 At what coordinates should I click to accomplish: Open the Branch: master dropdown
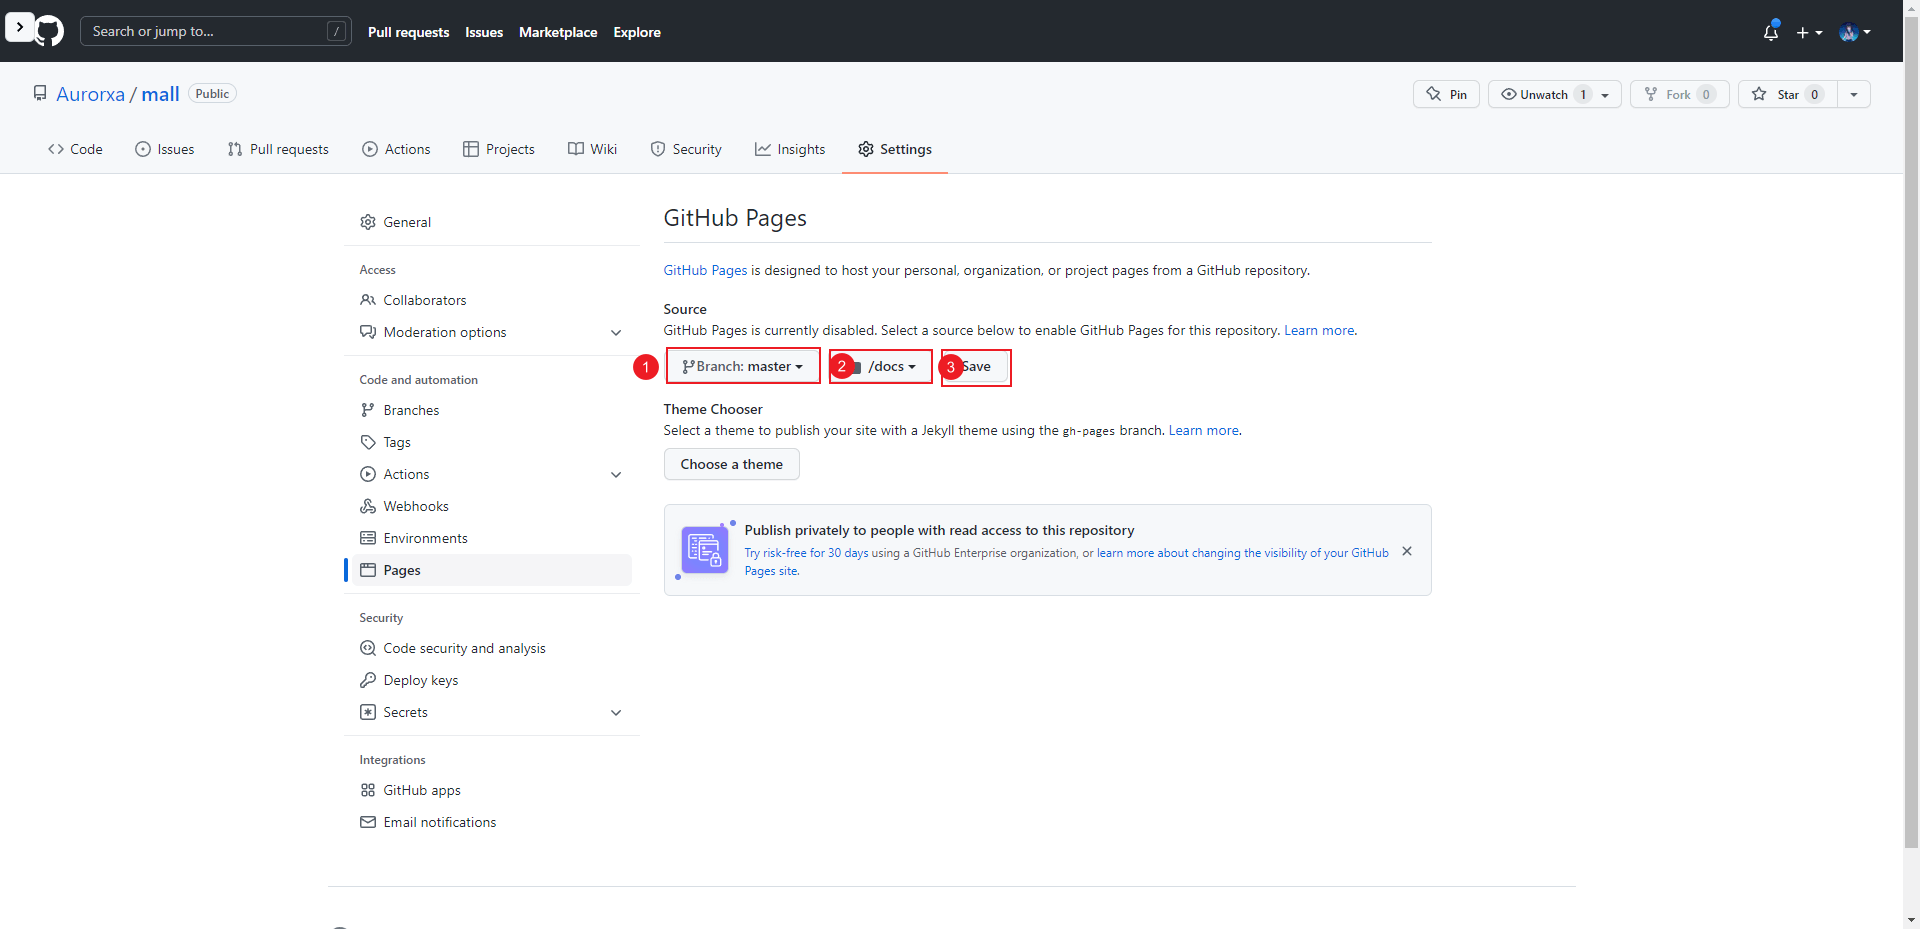pos(743,366)
